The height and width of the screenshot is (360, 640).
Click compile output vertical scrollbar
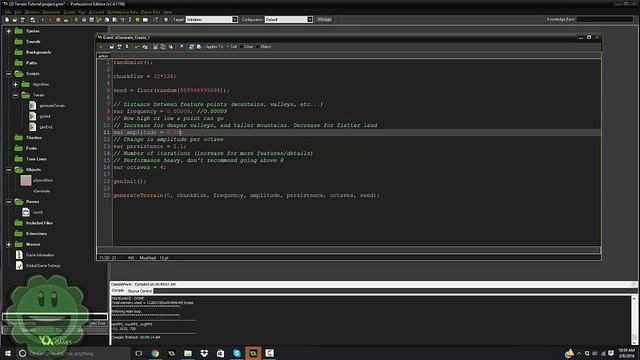(x=634, y=320)
